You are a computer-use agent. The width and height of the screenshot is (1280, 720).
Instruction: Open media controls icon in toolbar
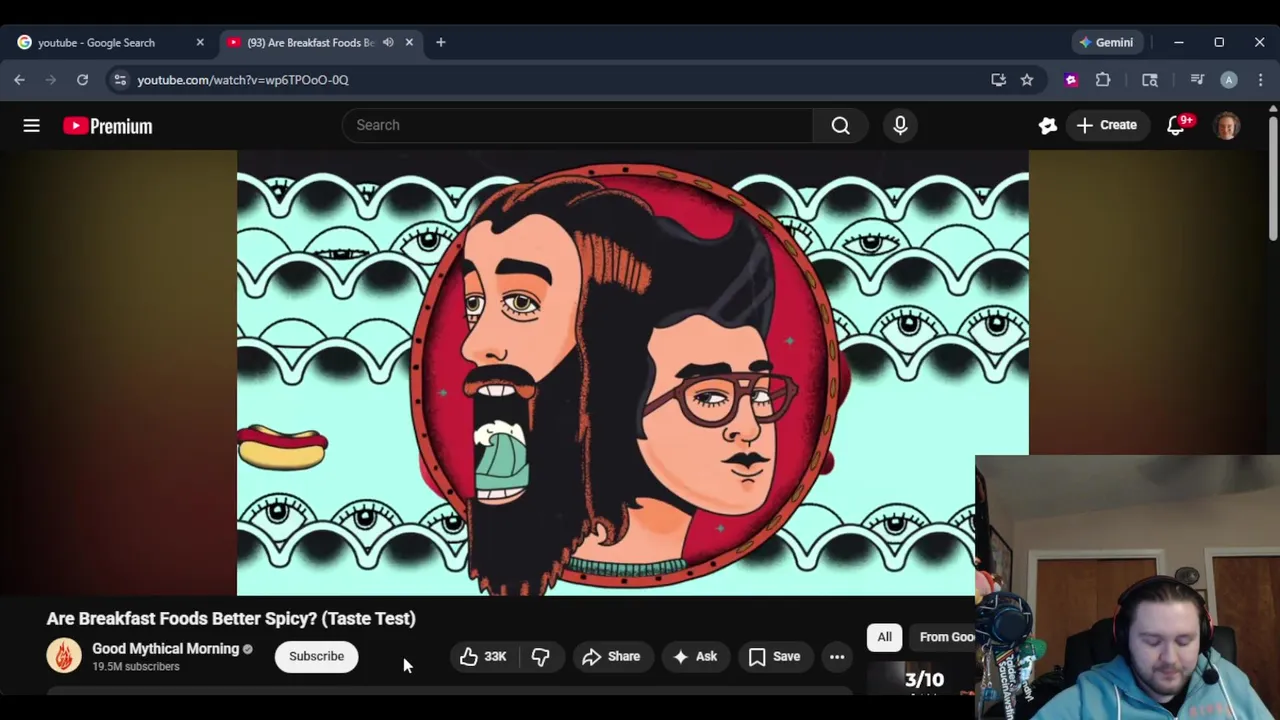point(1197,80)
